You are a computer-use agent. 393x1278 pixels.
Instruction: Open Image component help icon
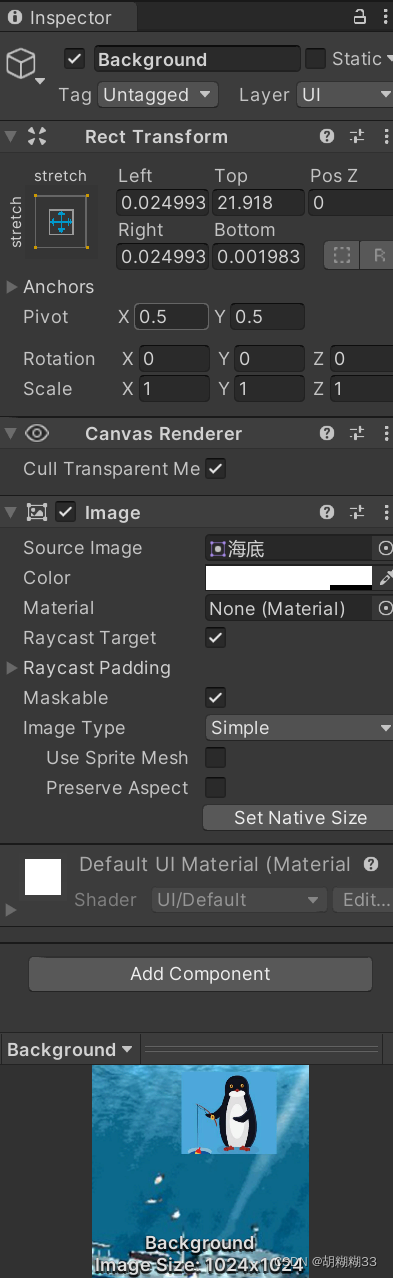[x=327, y=513]
